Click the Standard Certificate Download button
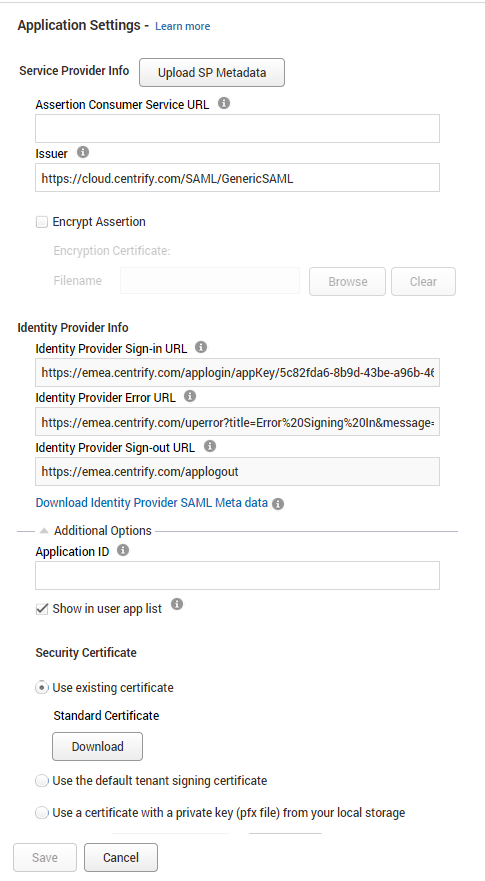 [x=97, y=746]
